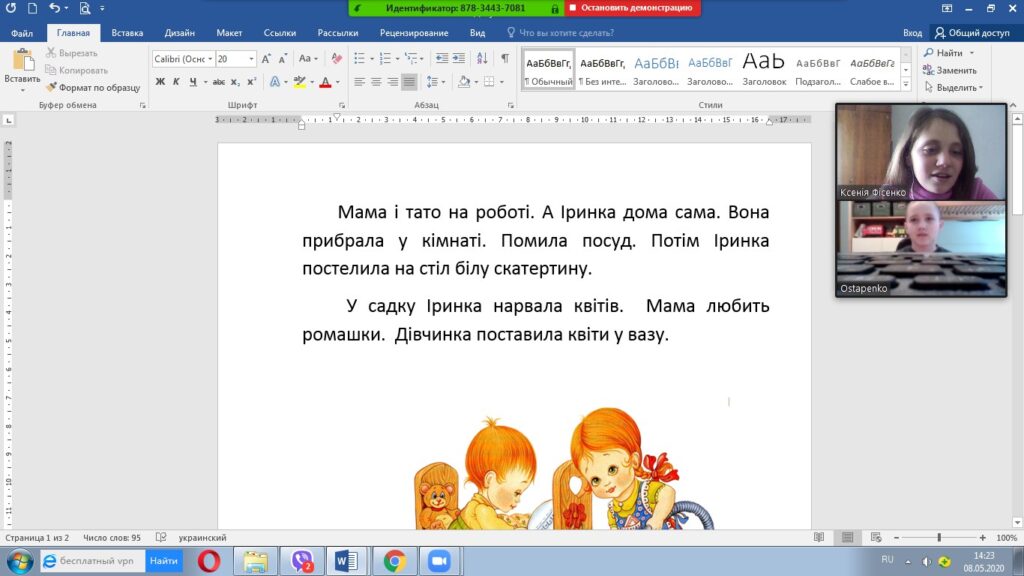This screenshot has height=576, width=1024.
Task: Click the red font color A
Action: (325, 82)
